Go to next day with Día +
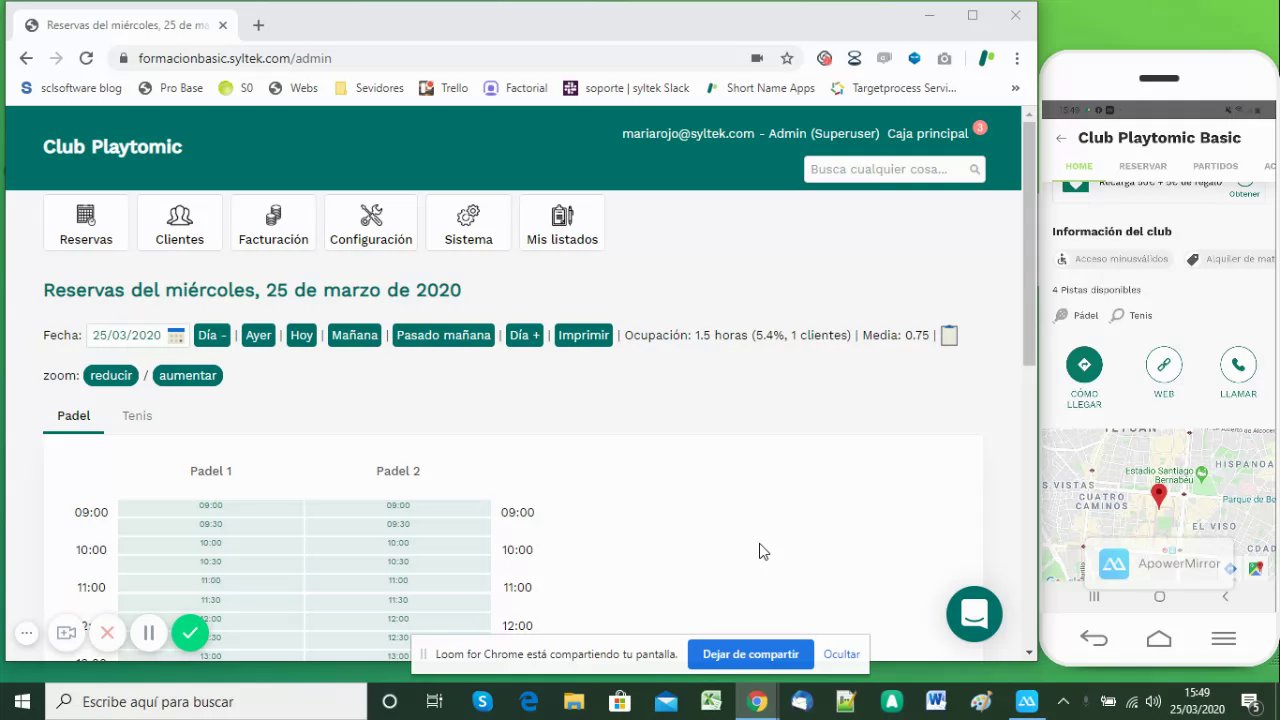Viewport: 1280px width, 720px height. click(525, 336)
